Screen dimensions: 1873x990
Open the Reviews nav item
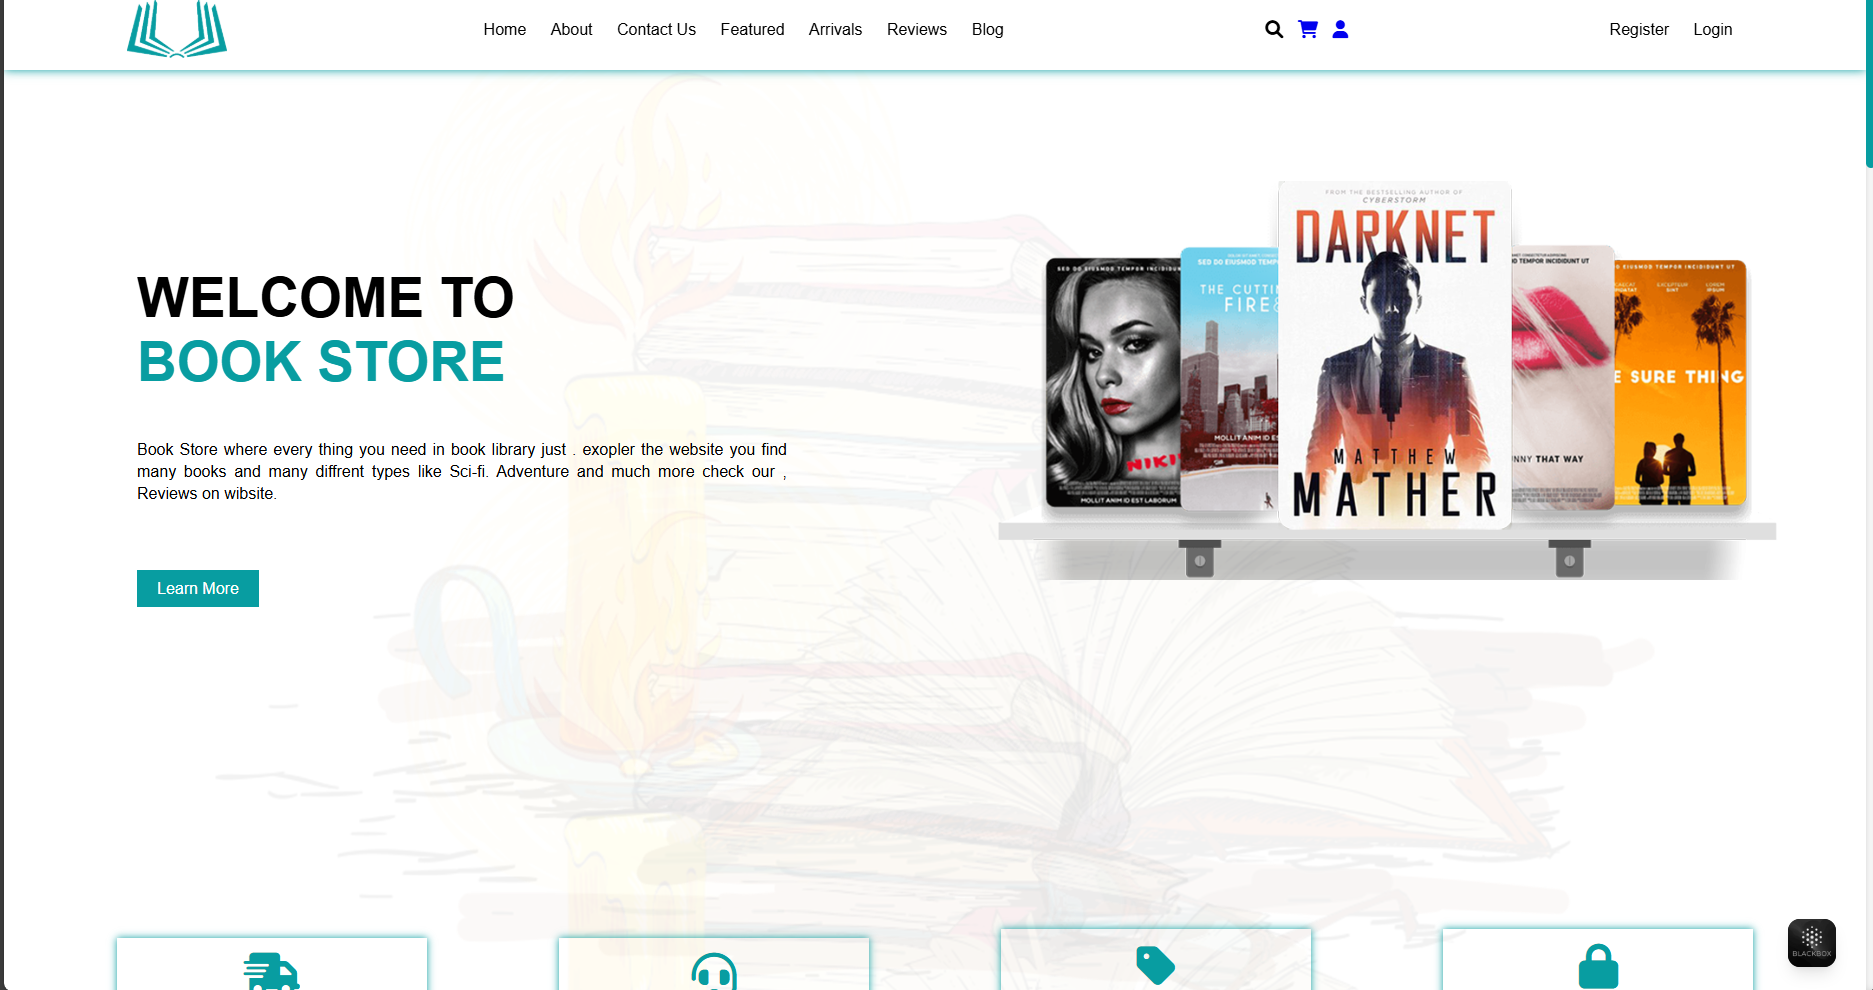tap(916, 29)
